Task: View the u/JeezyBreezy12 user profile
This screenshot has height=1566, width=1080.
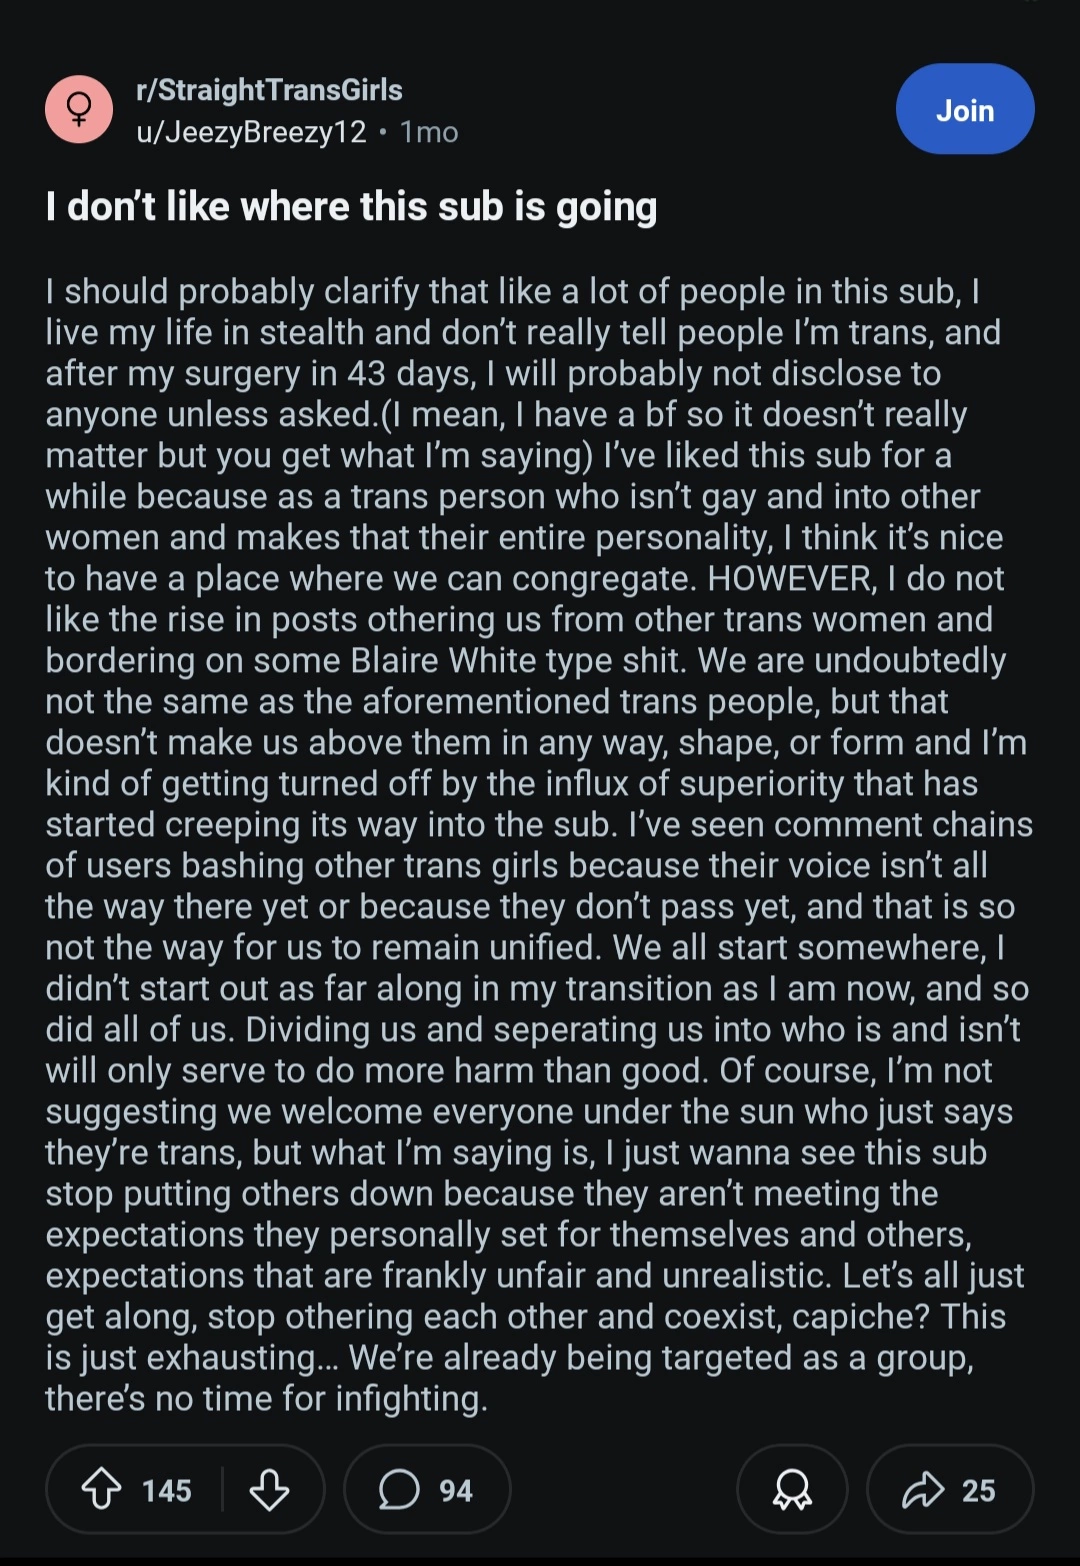Action: 251,132
